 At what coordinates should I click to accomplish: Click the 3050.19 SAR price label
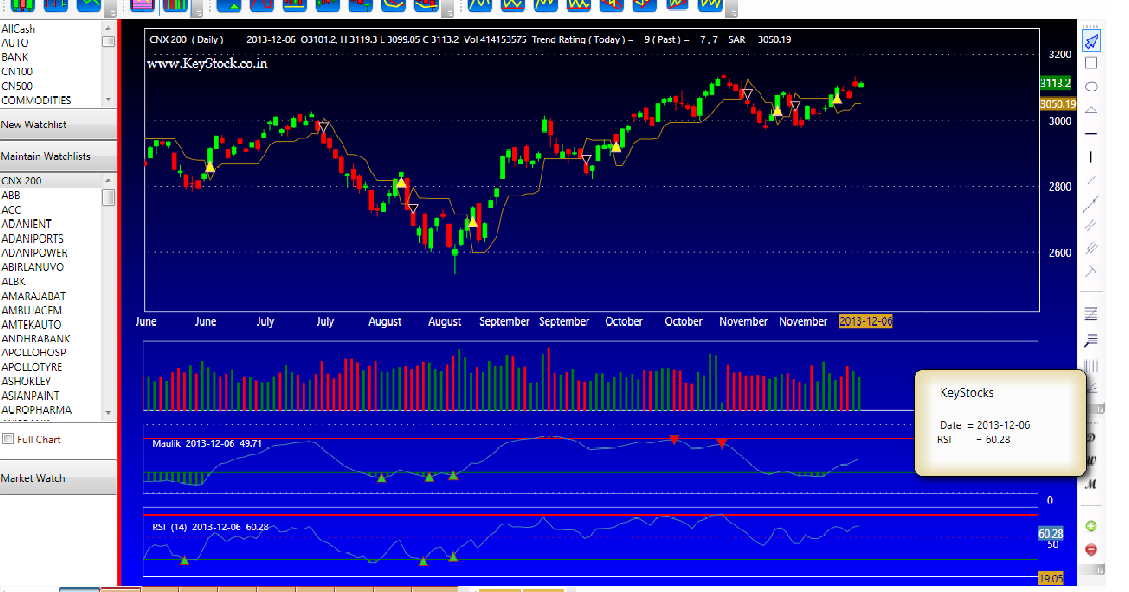[1058, 104]
